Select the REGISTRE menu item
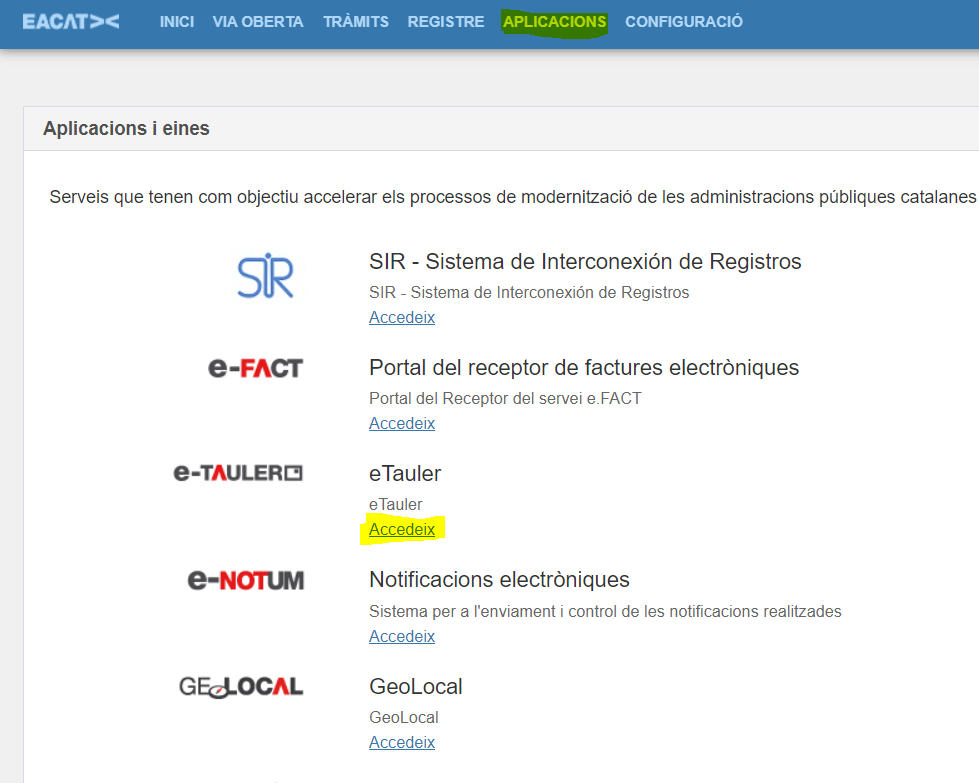Image resolution: width=979 pixels, height=783 pixels. tap(446, 22)
